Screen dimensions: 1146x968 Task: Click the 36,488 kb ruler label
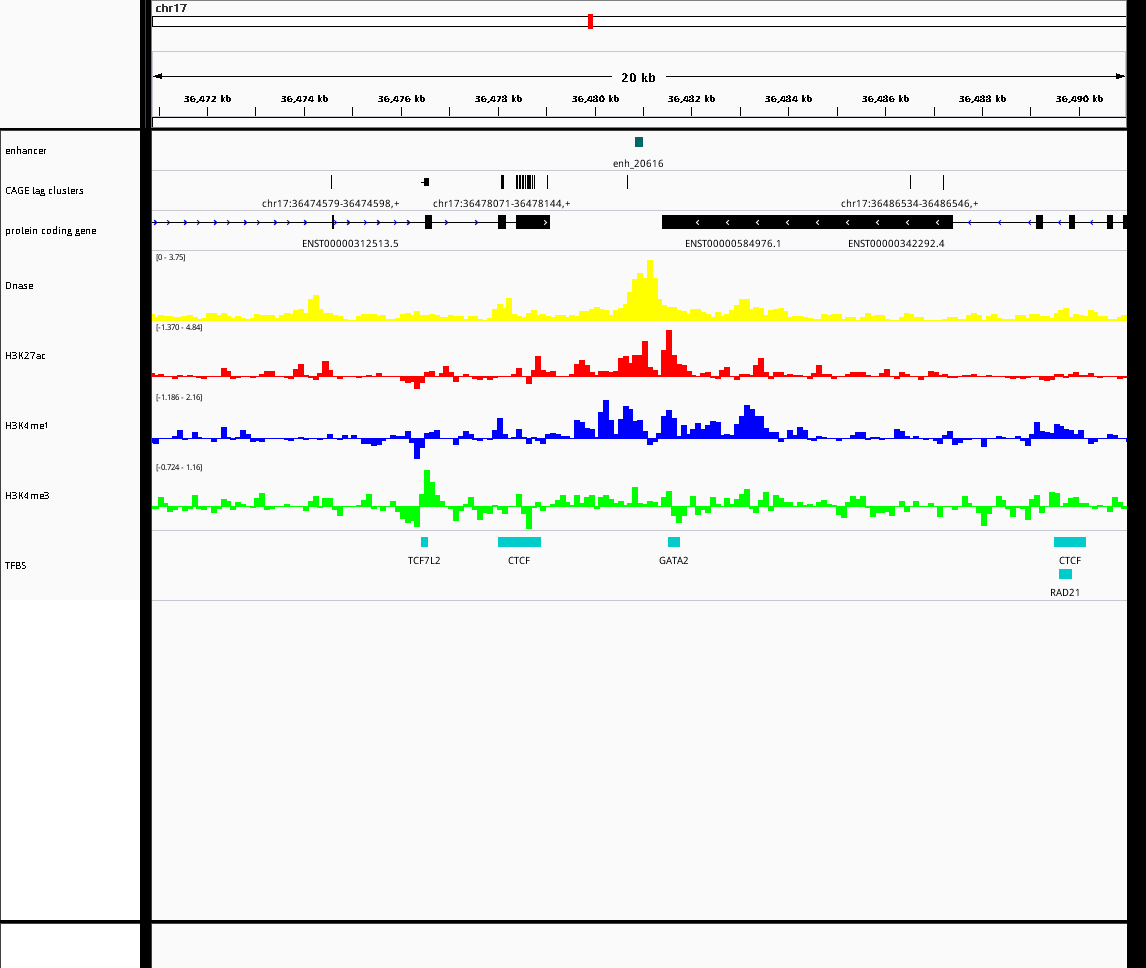[x=982, y=99]
